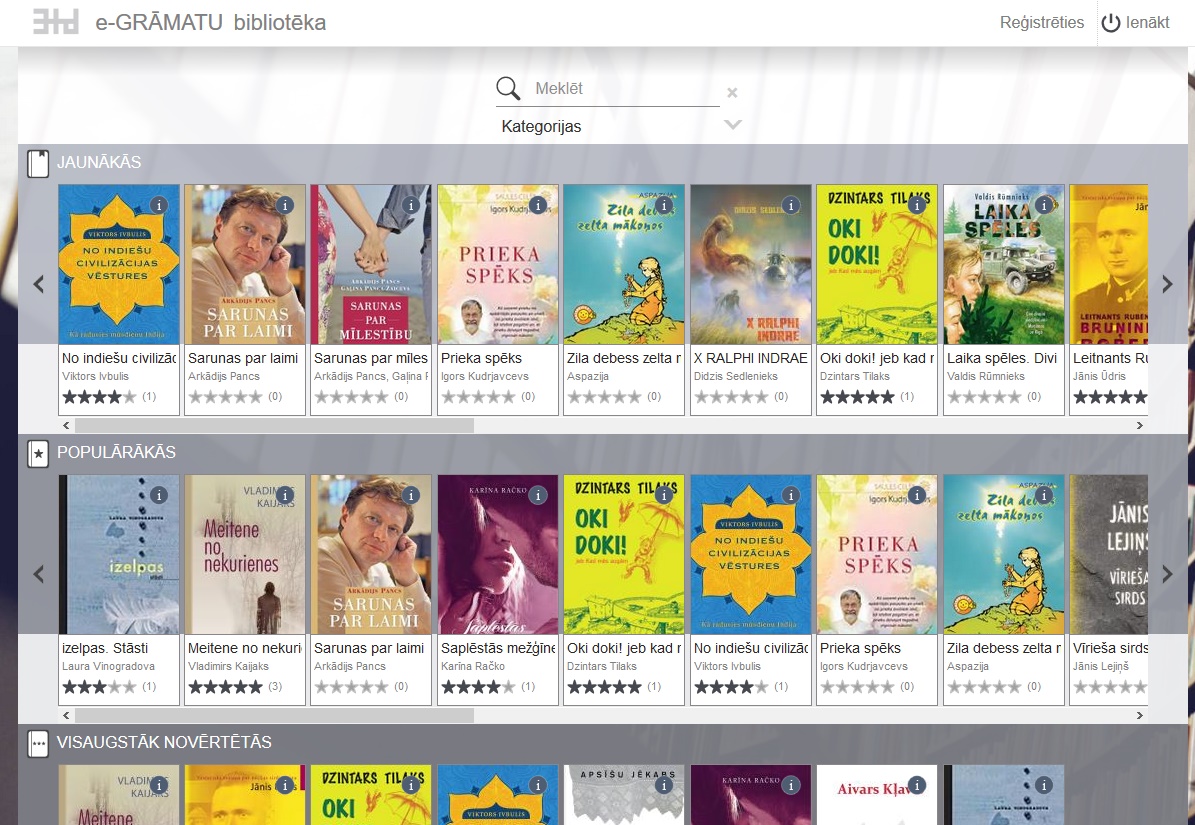Expand the Kategorijas dropdown
Screen dimensions: 1195x825
(733, 125)
